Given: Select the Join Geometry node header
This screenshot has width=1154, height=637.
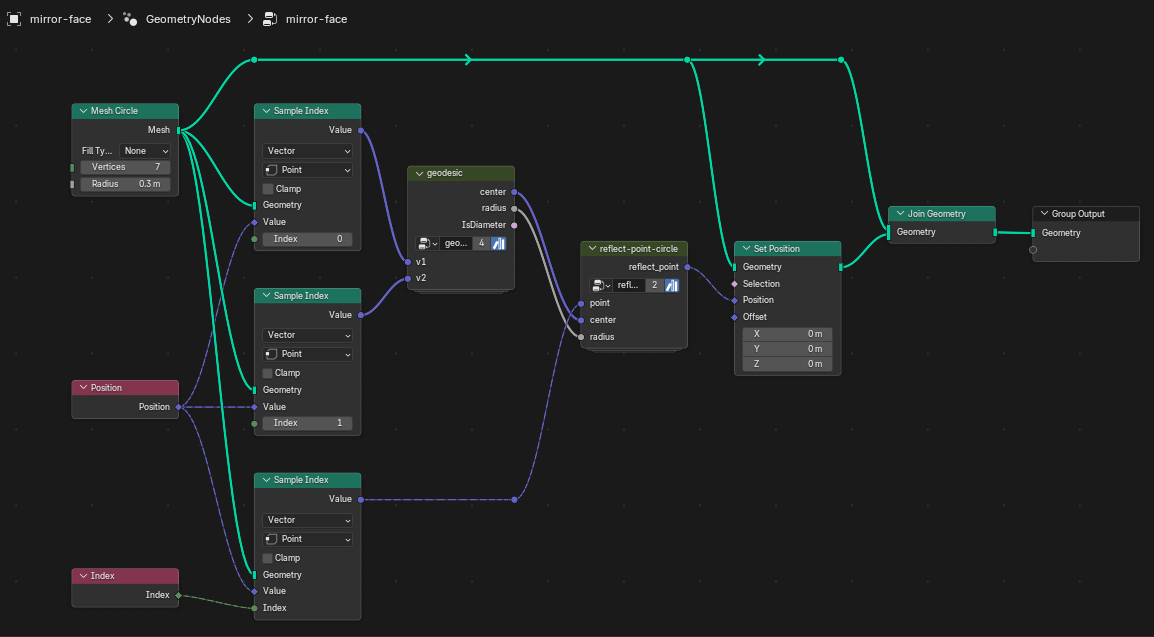Looking at the screenshot, I should 942,213.
